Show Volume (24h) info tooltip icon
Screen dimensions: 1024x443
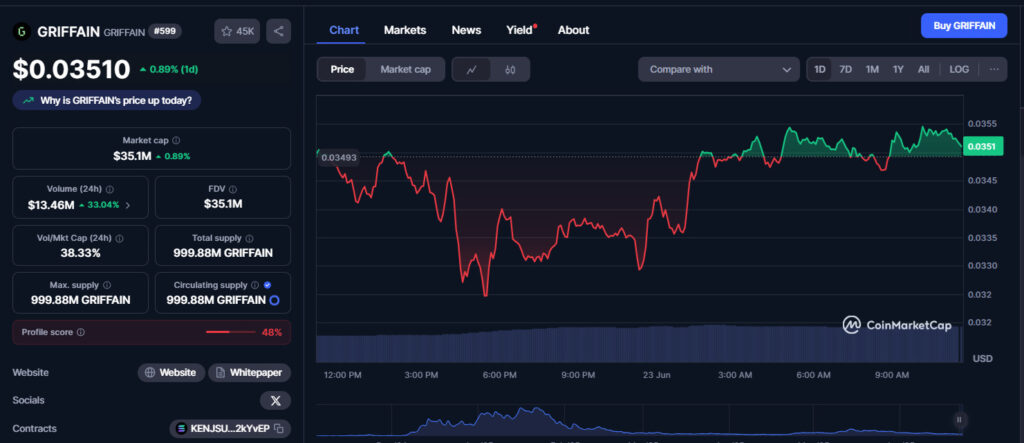(110, 189)
